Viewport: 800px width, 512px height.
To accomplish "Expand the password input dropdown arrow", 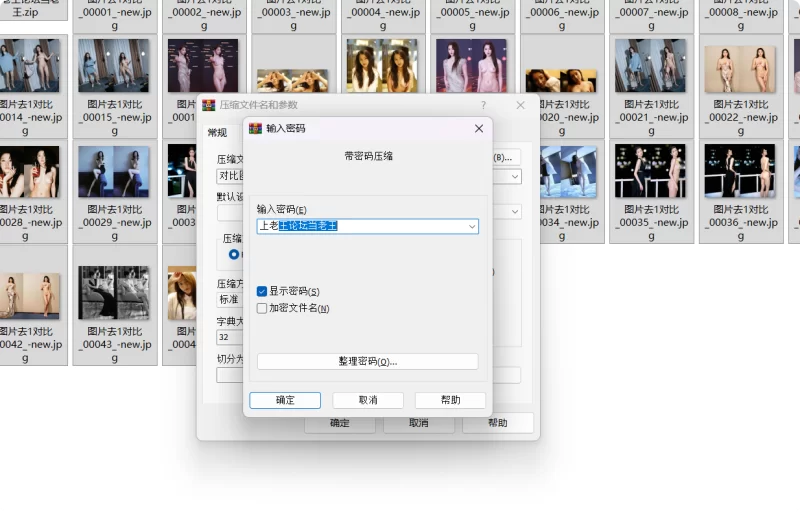I will click(x=472, y=226).
